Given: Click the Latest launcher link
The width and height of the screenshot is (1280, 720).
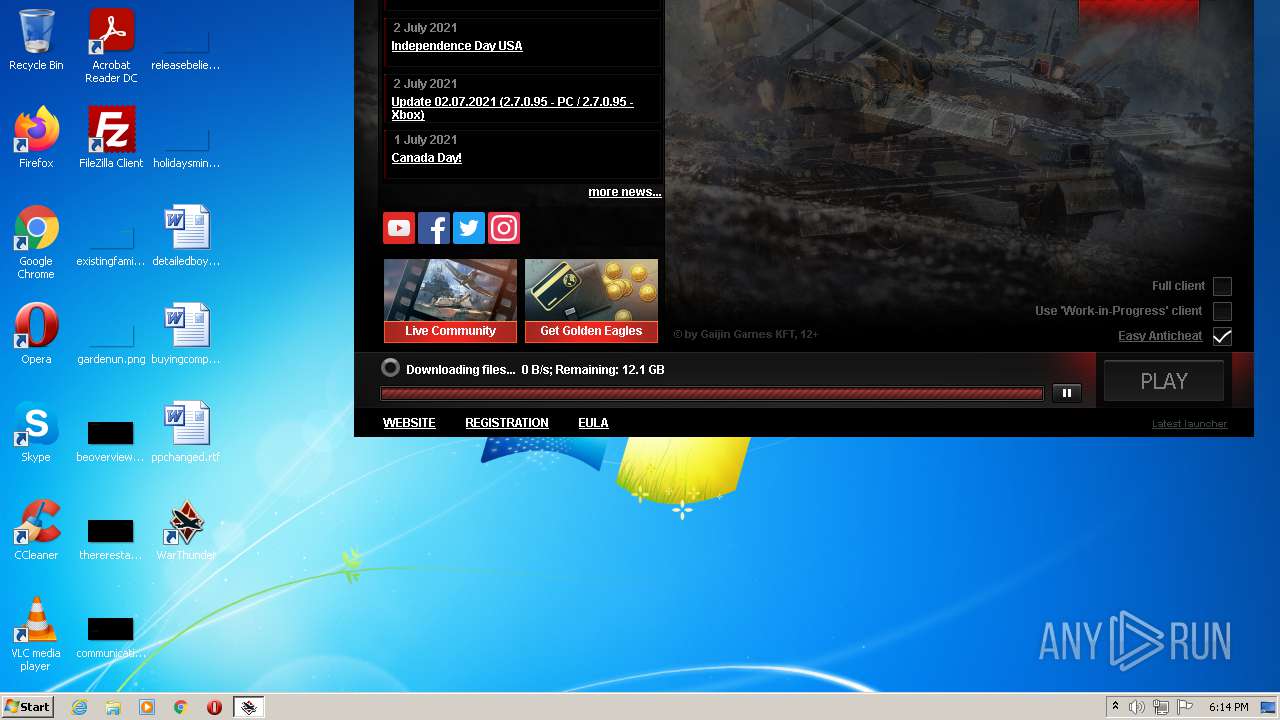Looking at the screenshot, I should point(1189,424).
